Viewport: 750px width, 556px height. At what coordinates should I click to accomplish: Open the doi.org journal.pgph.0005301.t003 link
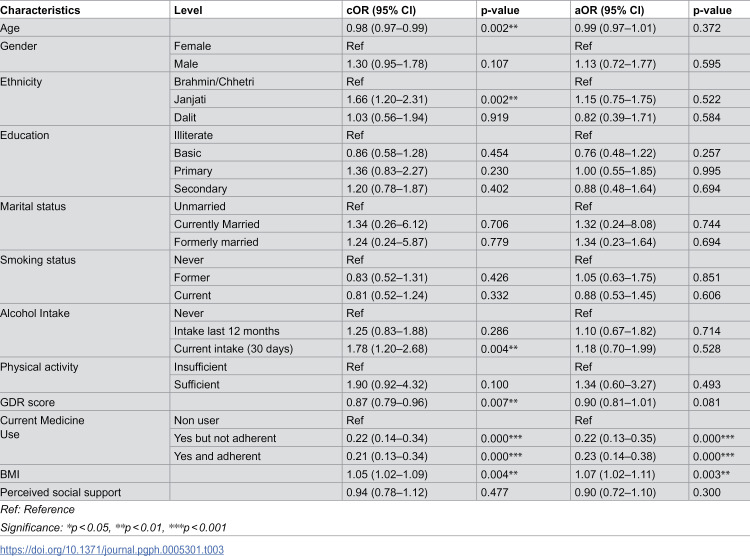point(112,549)
